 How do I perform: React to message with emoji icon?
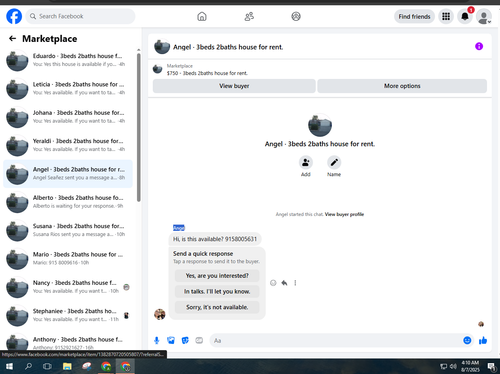pyautogui.click(x=273, y=283)
